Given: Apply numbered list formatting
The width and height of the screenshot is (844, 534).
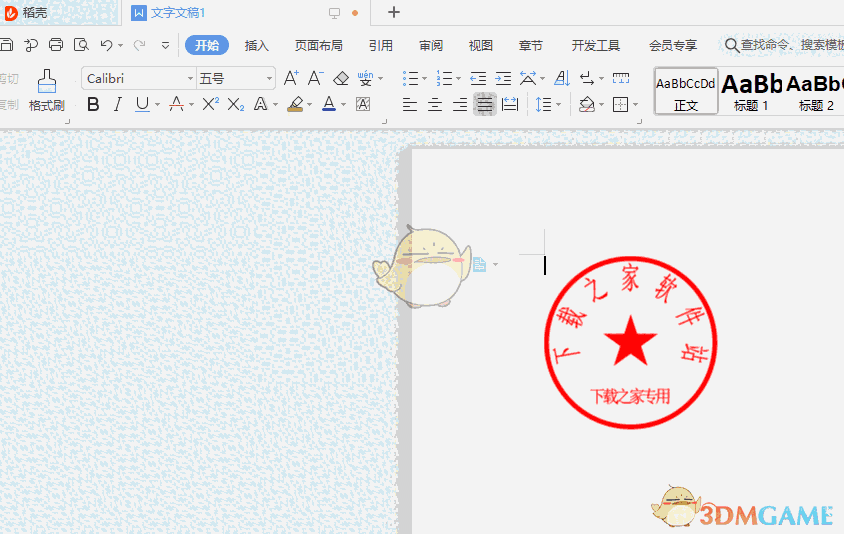Looking at the screenshot, I should (x=445, y=79).
